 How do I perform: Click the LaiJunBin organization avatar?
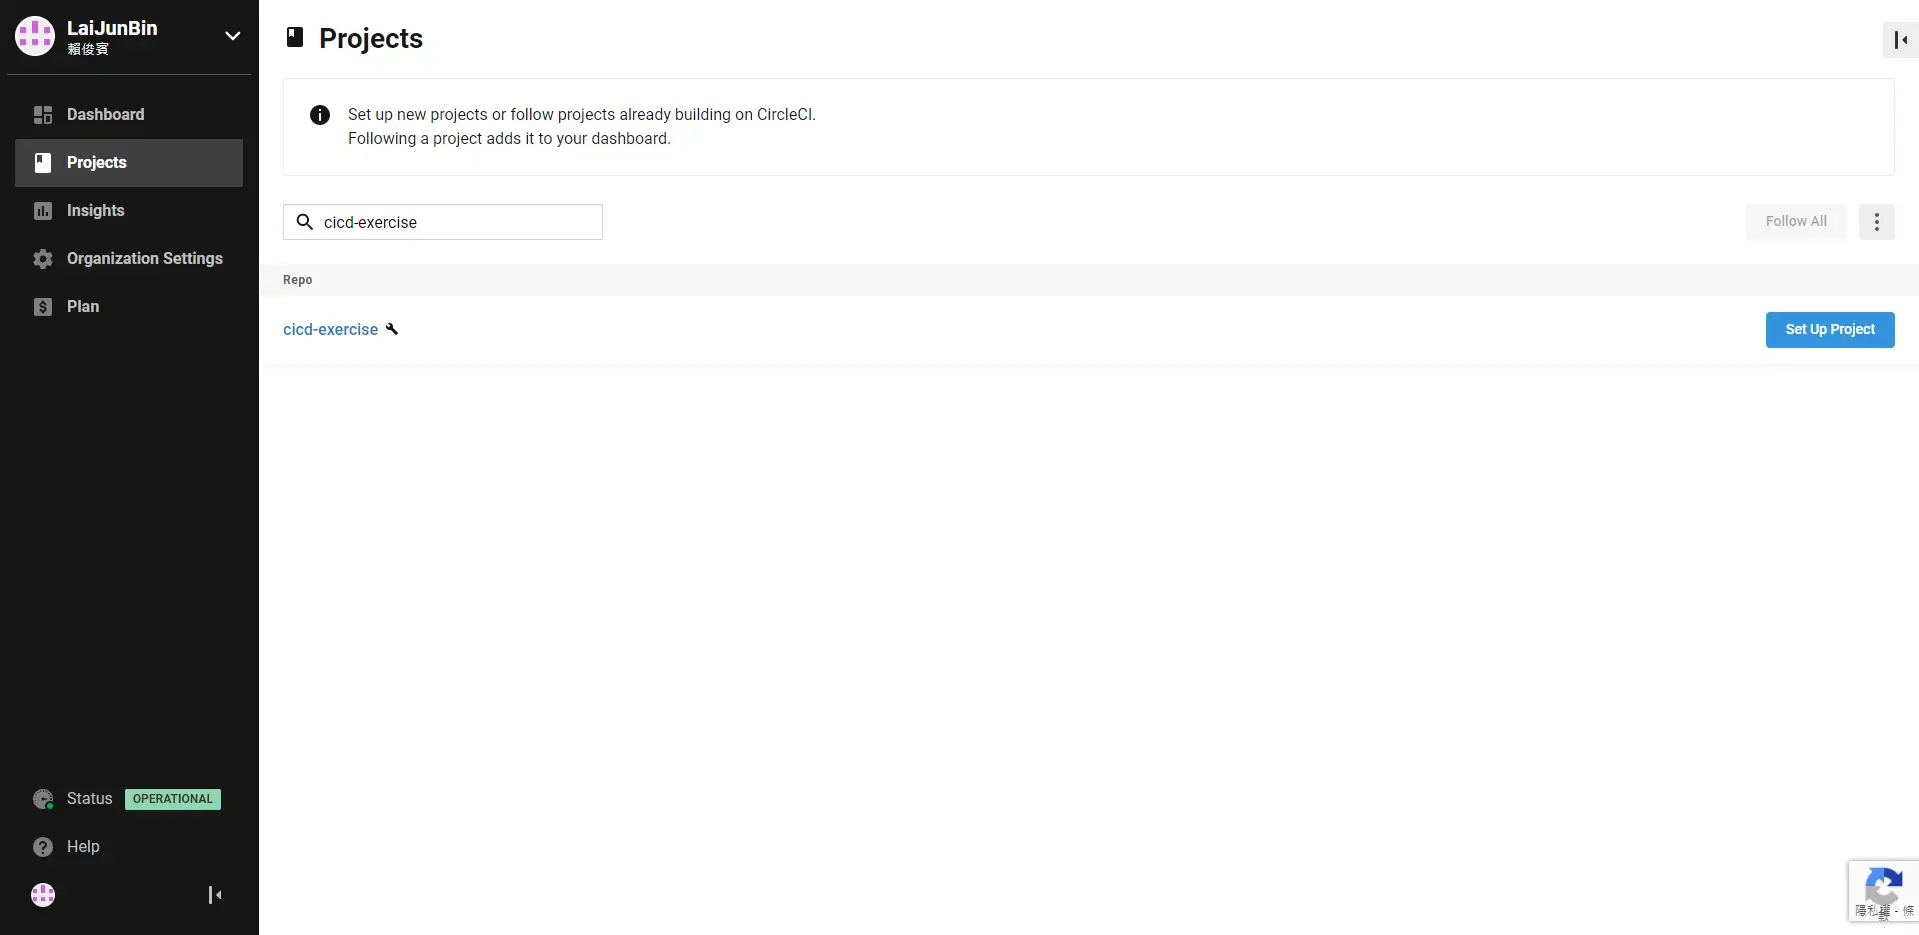tap(35, 36)
